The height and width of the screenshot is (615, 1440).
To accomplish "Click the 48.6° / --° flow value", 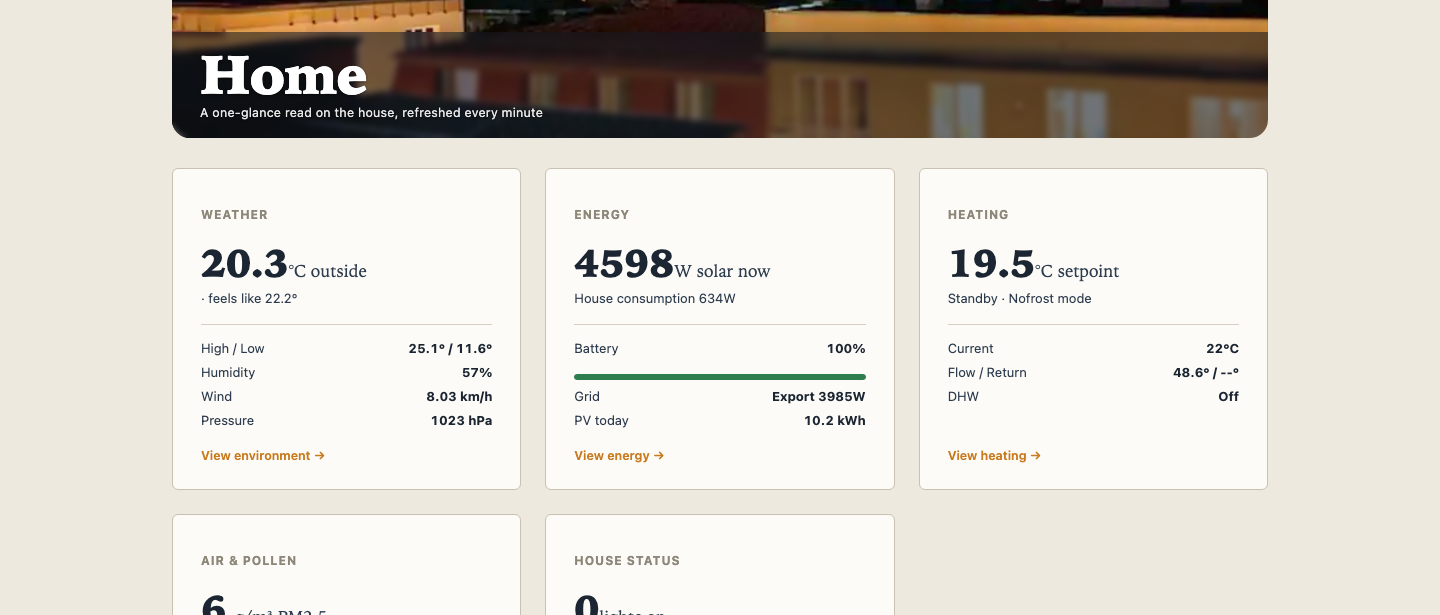I will click(1206, 373).
